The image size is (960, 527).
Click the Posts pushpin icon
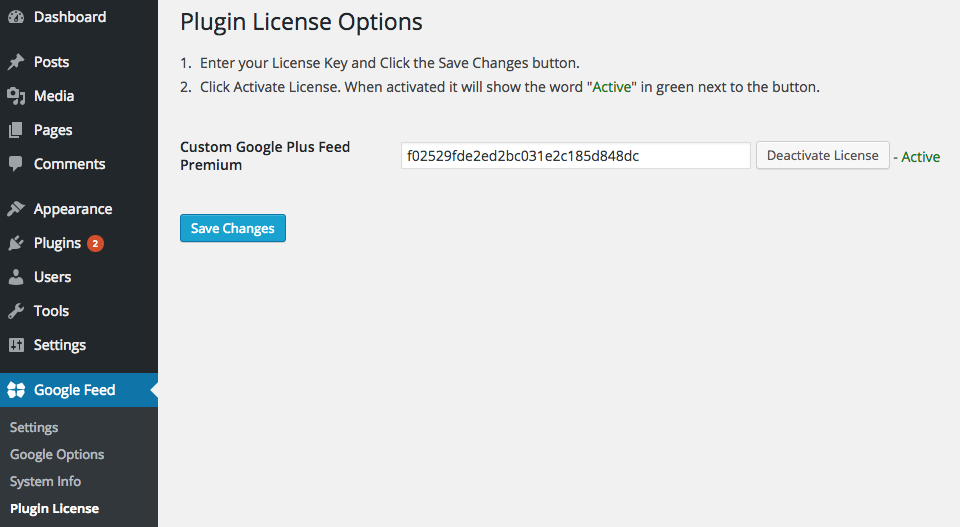[x=16, y=62]
